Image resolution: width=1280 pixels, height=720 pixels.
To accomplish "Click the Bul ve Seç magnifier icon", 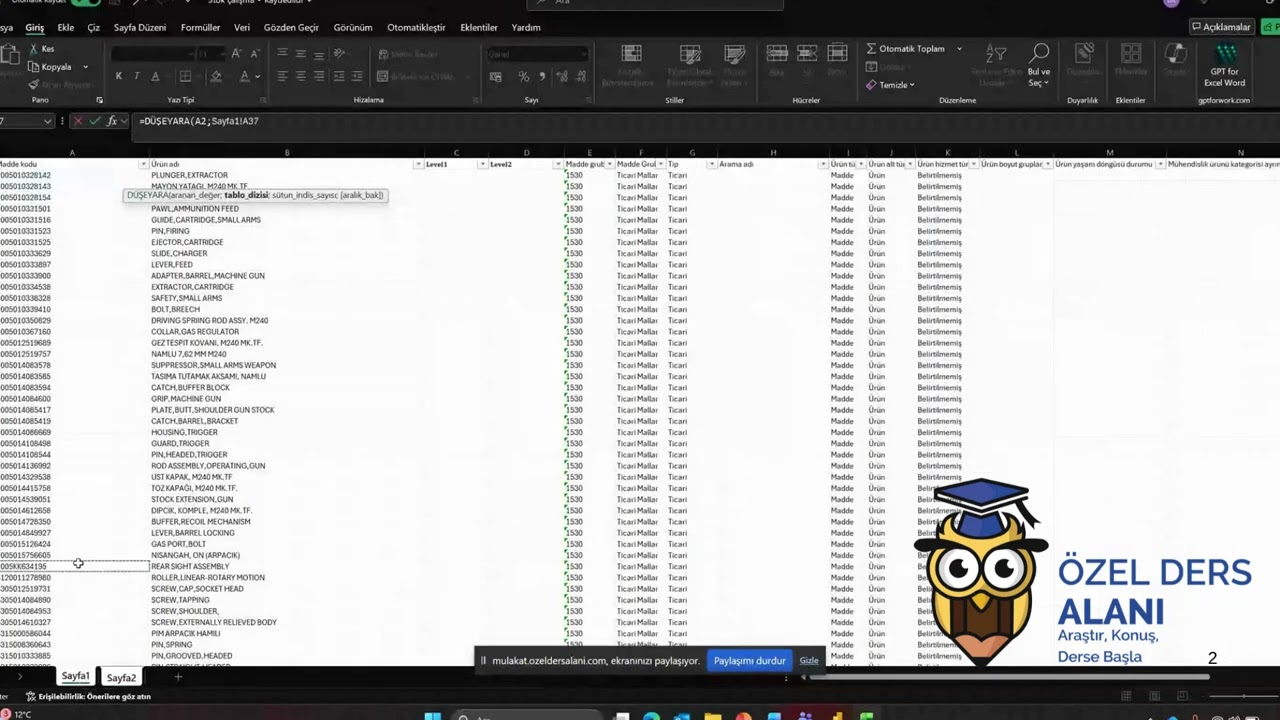I will [1039, 53].
